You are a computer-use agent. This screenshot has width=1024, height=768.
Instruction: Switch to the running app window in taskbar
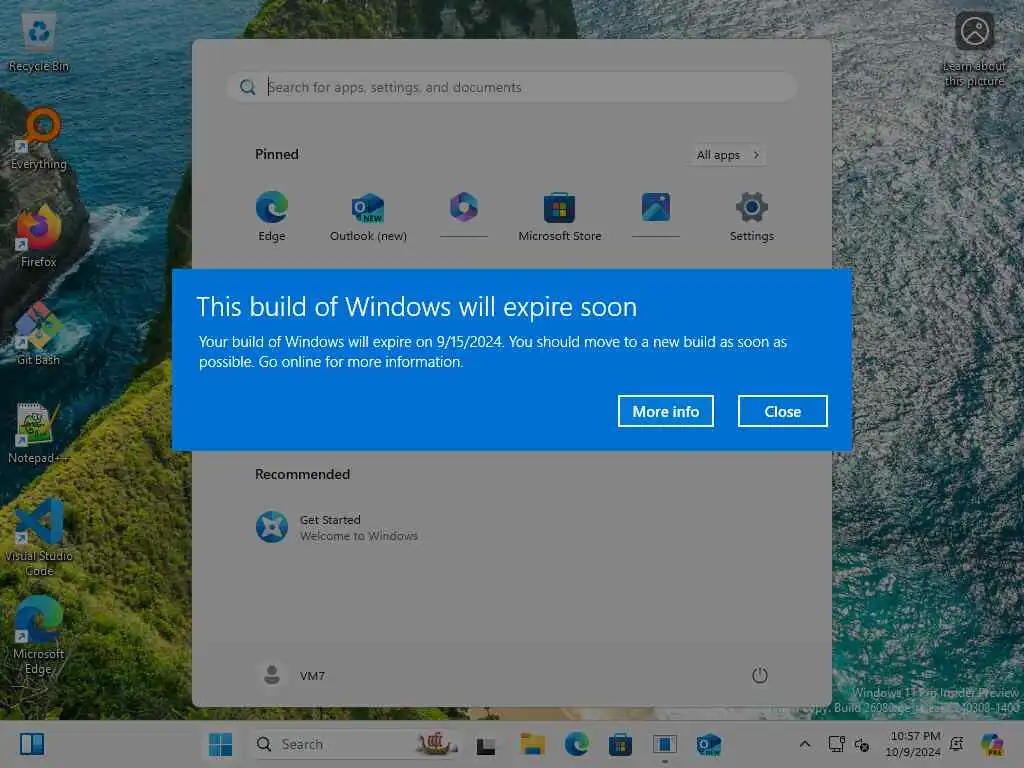pyautogui.click(x=664, y=744)
